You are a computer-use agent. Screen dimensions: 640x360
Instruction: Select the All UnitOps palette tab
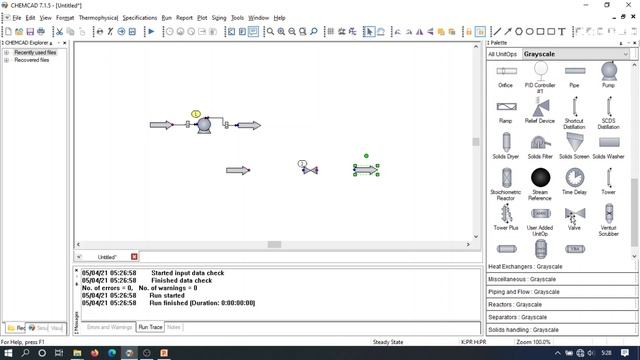(502, 54)
